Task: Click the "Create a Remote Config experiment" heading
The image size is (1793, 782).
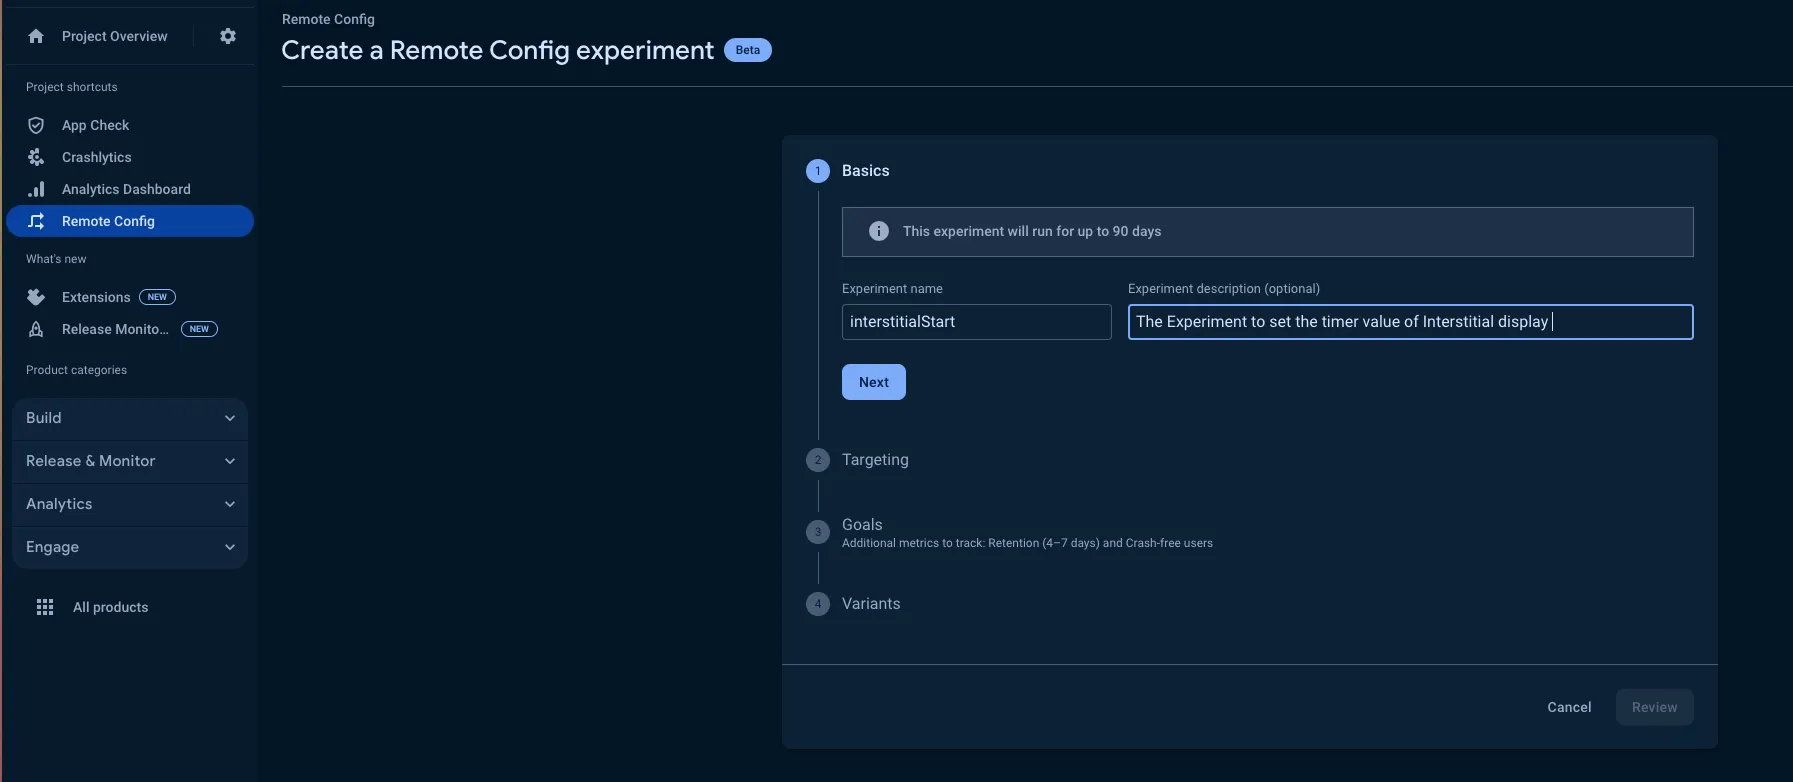Action: click(x=498, y=50)
